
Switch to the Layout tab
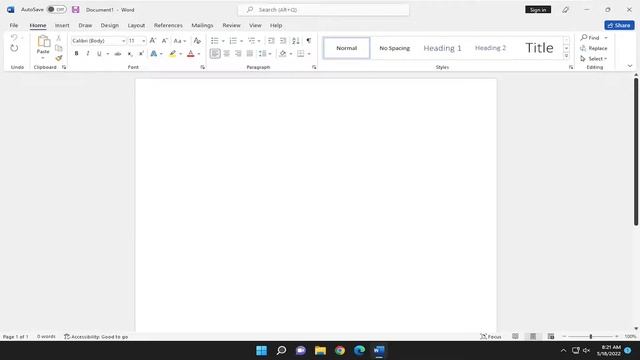pyautogui.click(x=136, y=25)
